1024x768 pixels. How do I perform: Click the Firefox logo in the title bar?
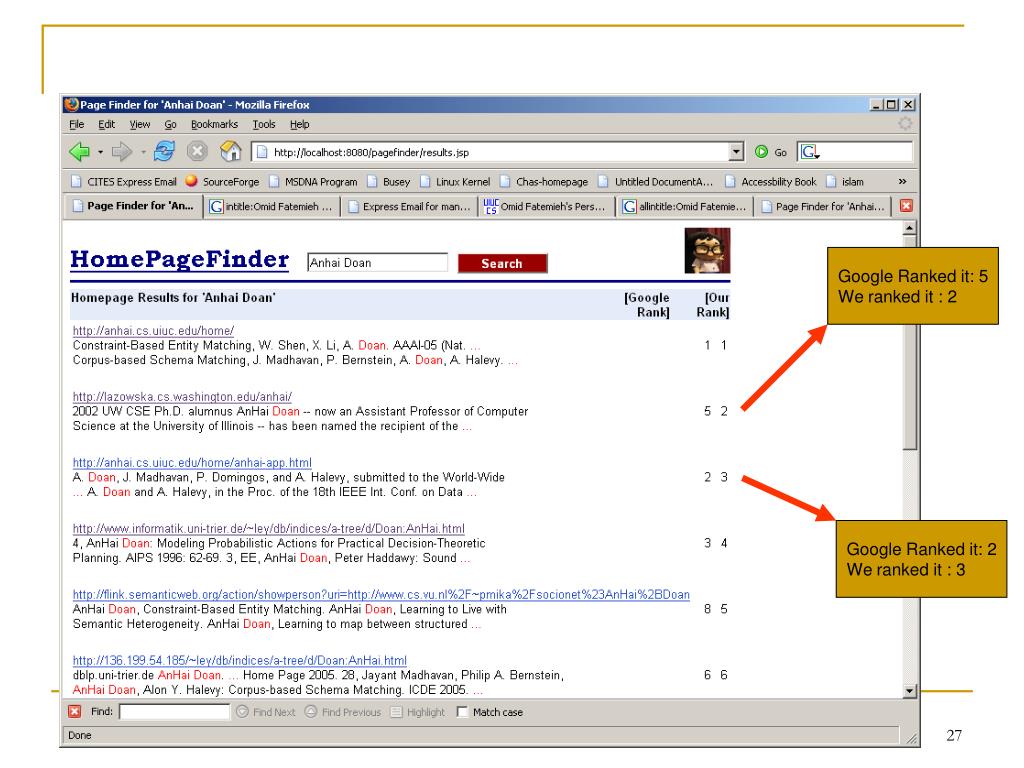[x=71, y=104]
